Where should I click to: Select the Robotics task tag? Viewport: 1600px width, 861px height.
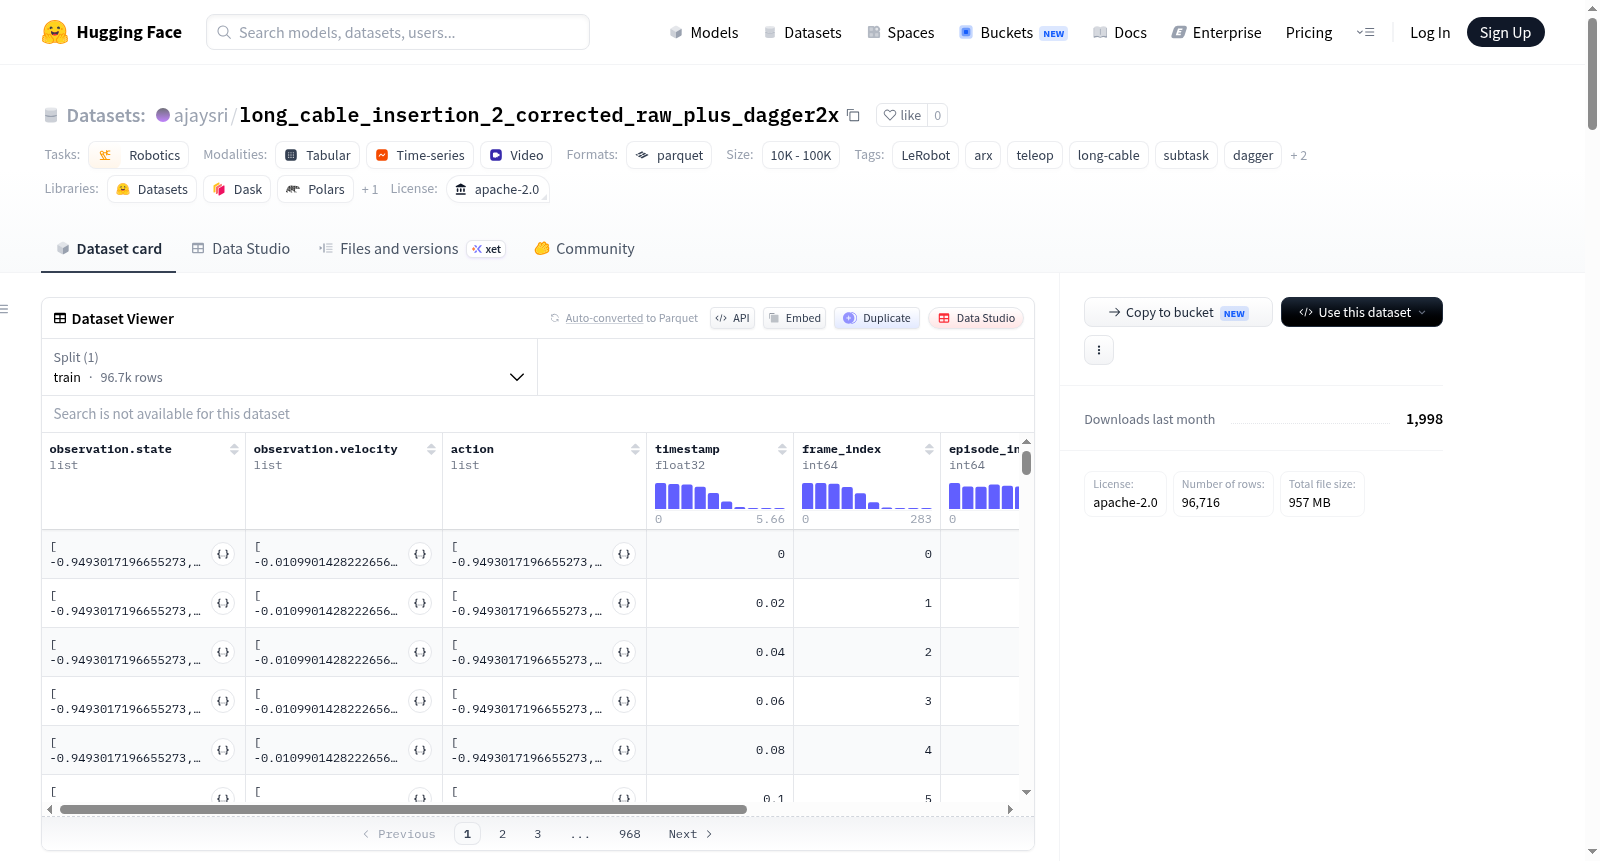click(x=138, y=155)
